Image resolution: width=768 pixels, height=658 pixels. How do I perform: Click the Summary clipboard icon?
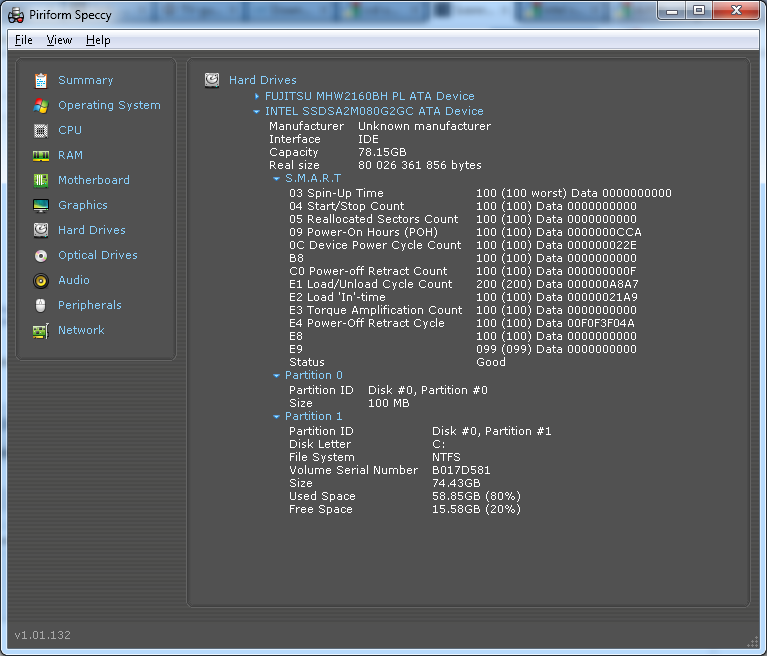coord(41,80)
